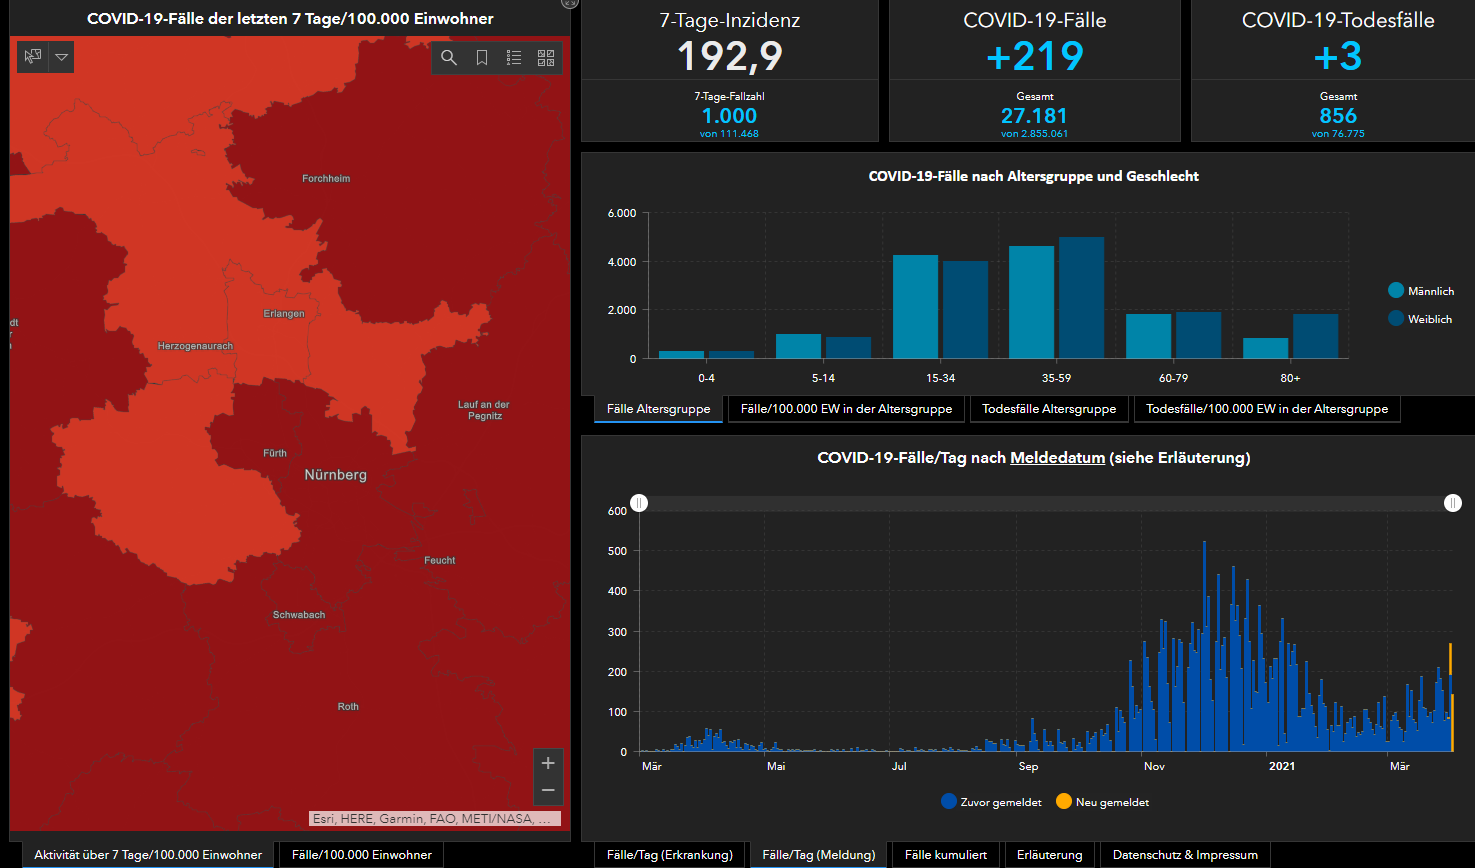Toggle the Männlich series in legend
This screenshot has height=868, width=1475.
point(1420,291)
